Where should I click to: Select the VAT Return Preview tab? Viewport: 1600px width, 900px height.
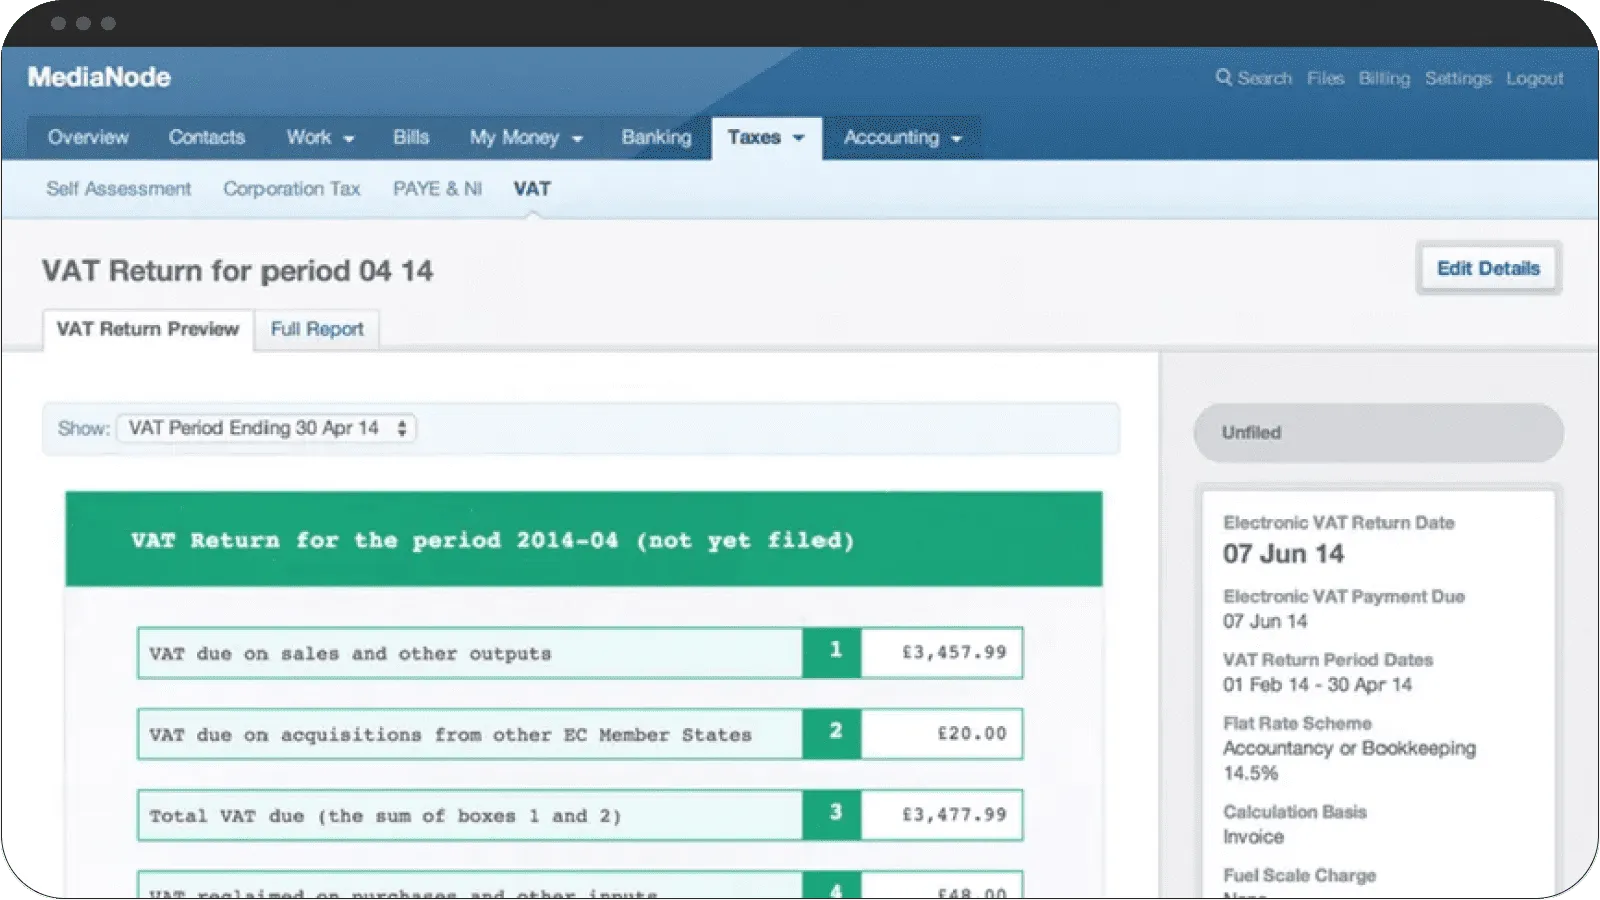[x=147, y=329]
